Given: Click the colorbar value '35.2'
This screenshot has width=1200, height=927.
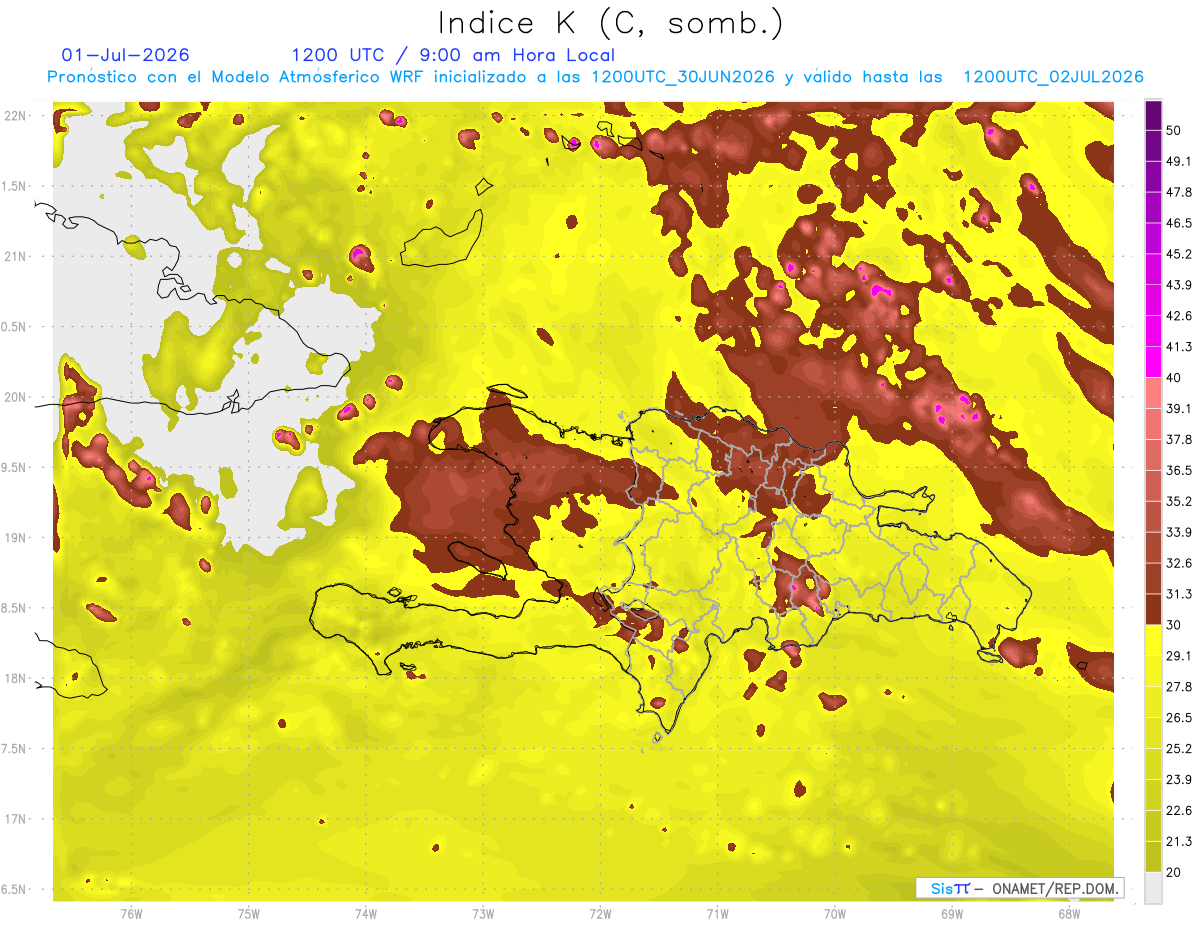Looking at the screenshot, I should 1179,501.
